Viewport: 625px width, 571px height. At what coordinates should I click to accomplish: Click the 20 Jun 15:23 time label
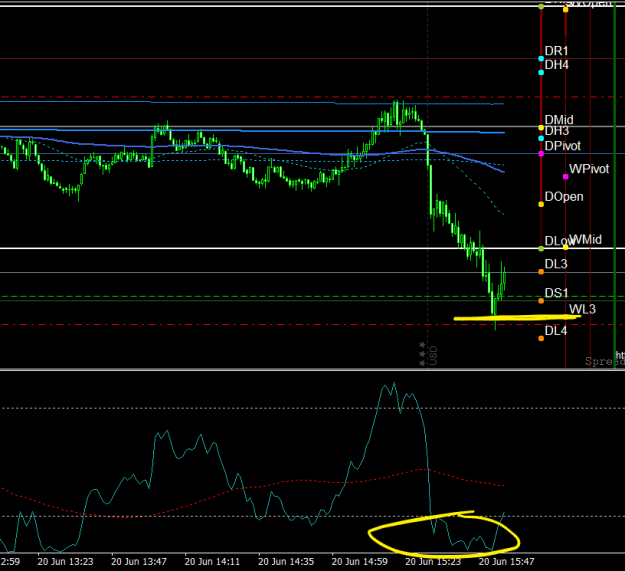point(433,562)
